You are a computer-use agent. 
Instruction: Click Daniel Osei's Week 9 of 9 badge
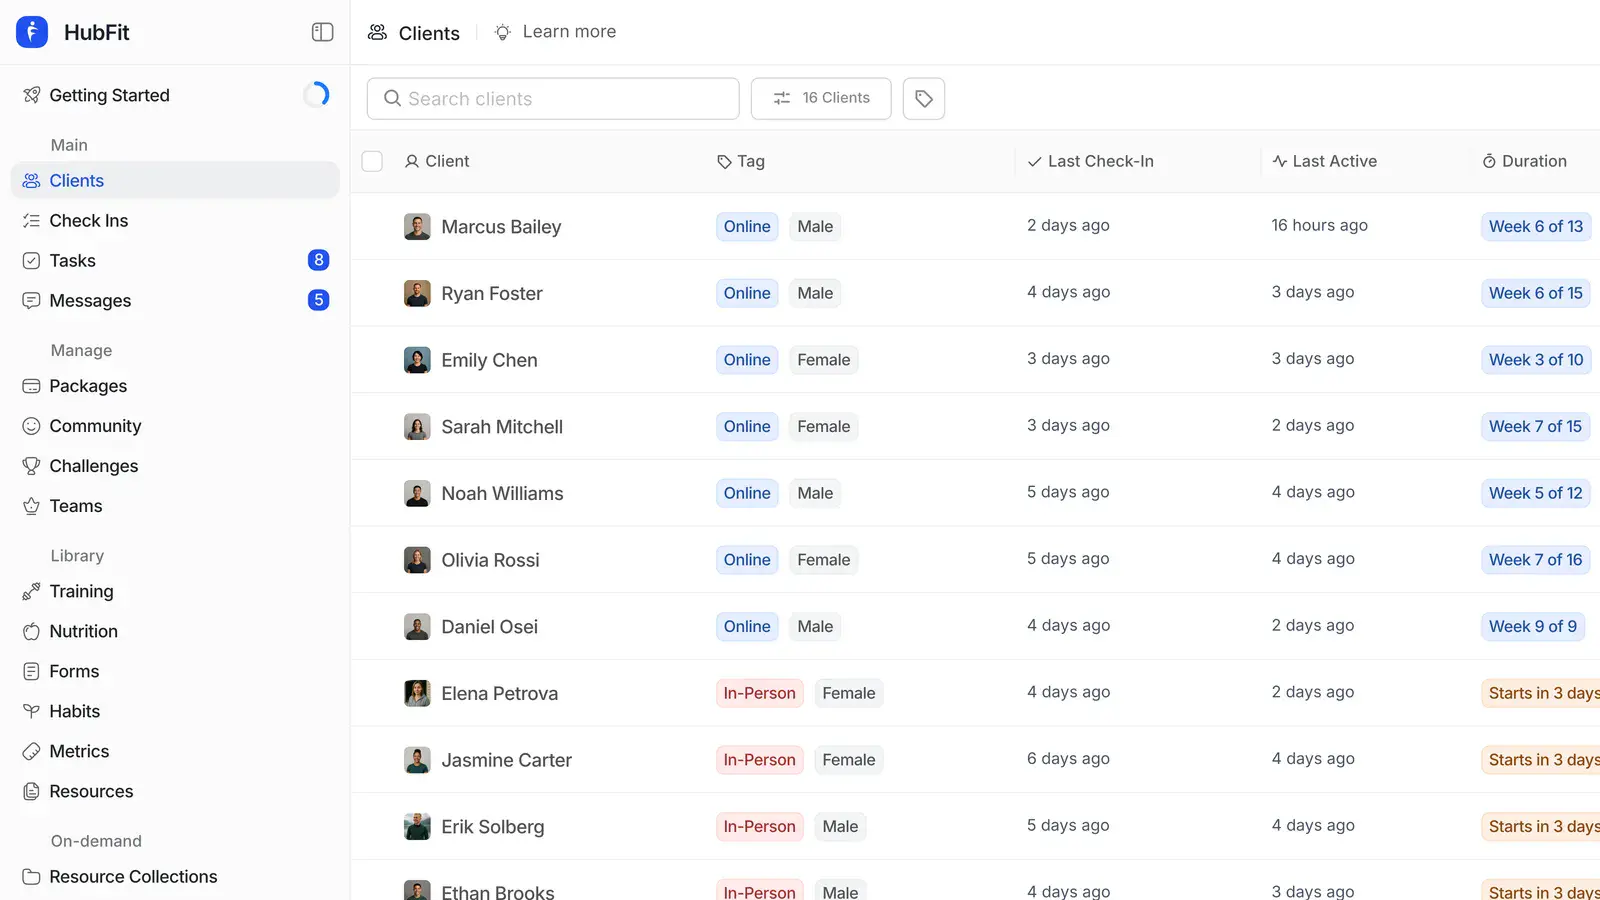1533,627
